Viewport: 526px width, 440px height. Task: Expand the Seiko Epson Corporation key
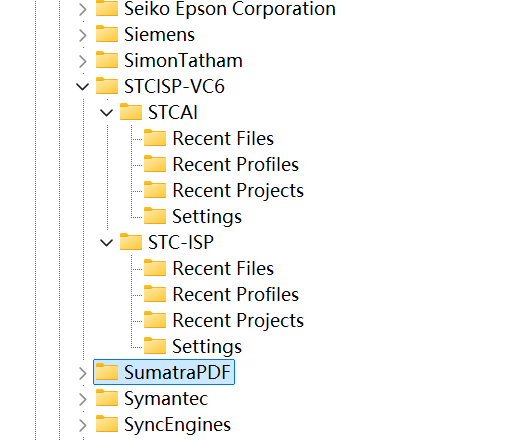click(x=83, y=9)
